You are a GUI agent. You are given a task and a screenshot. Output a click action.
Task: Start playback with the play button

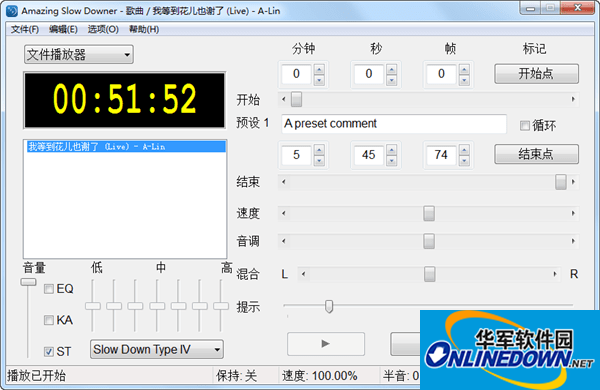[x=326, y=344]
